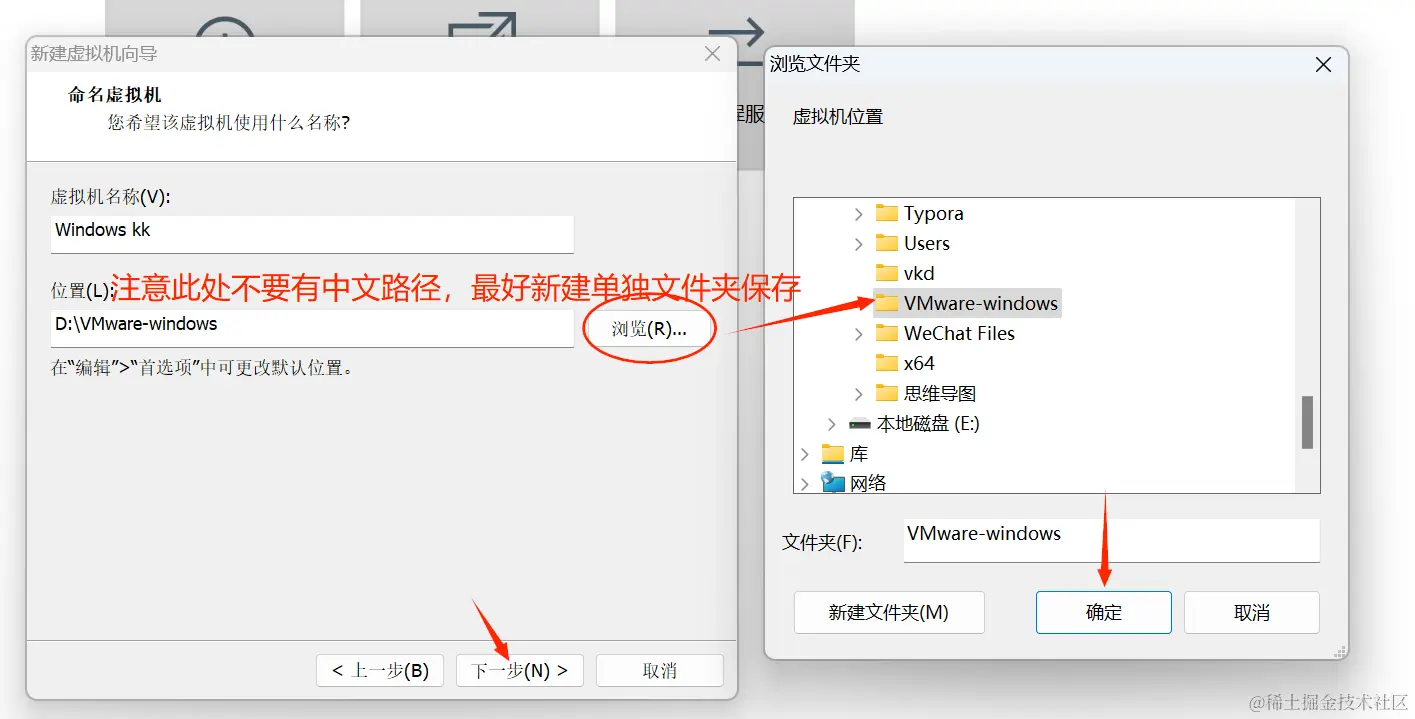Confirm folder with the 确定 button
The image size is (1415, 719).
click(1104, 612)
